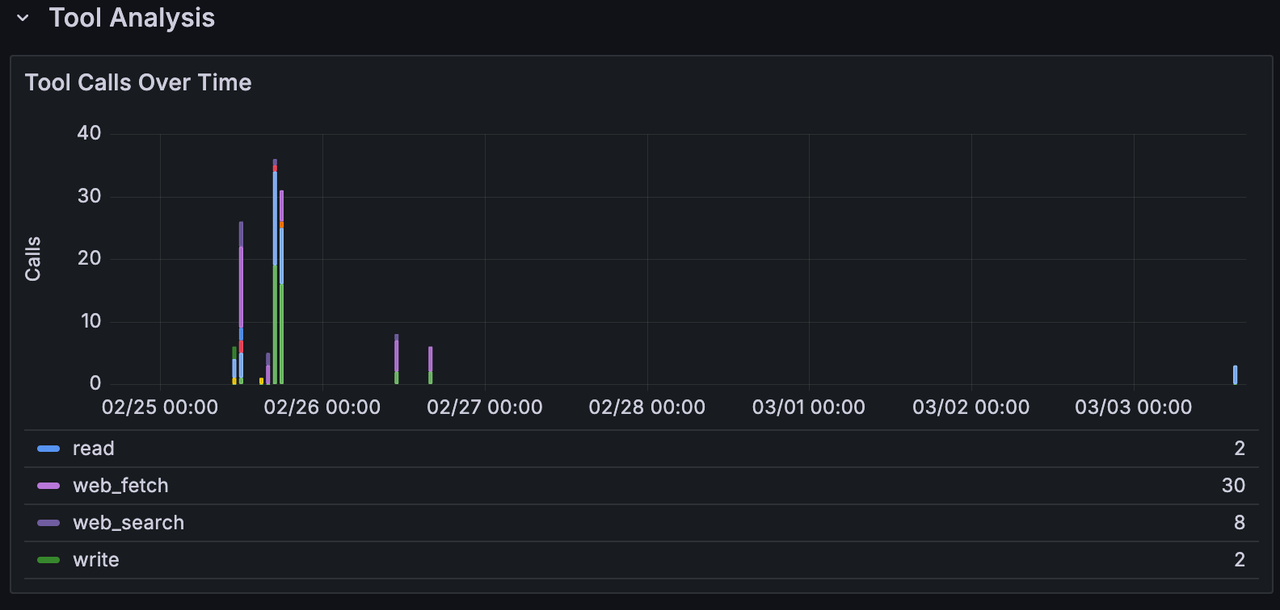The image size is (1280, 610).
Task: Open the Tool Calls Over Time panel menu
Action: pyautogui.click(x=138, y=82)
